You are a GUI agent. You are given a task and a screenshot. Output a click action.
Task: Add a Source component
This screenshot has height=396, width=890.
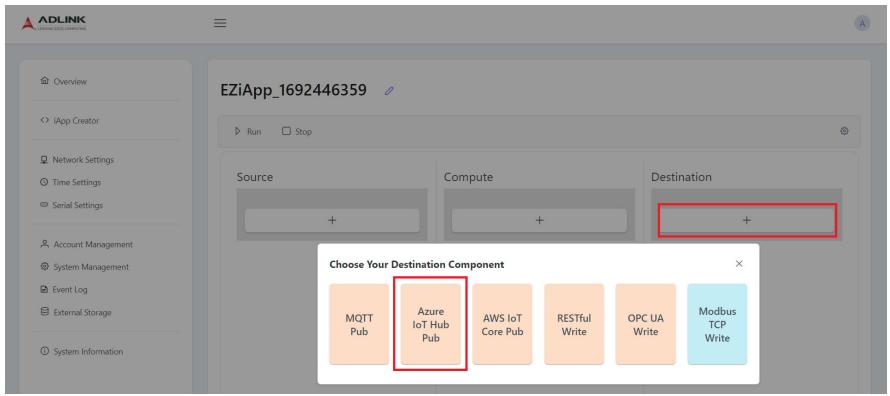coord(332,220)
